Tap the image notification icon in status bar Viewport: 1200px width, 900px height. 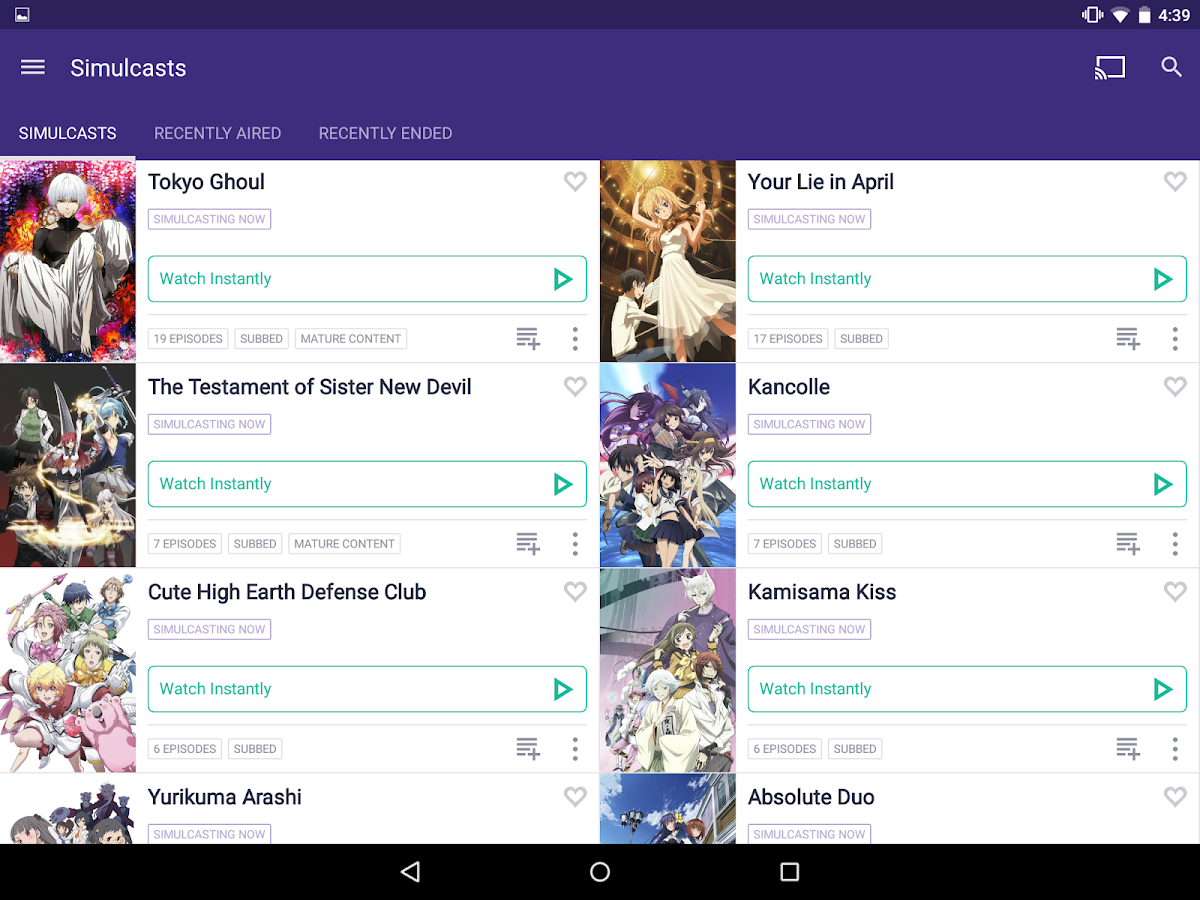click(22, 15)
